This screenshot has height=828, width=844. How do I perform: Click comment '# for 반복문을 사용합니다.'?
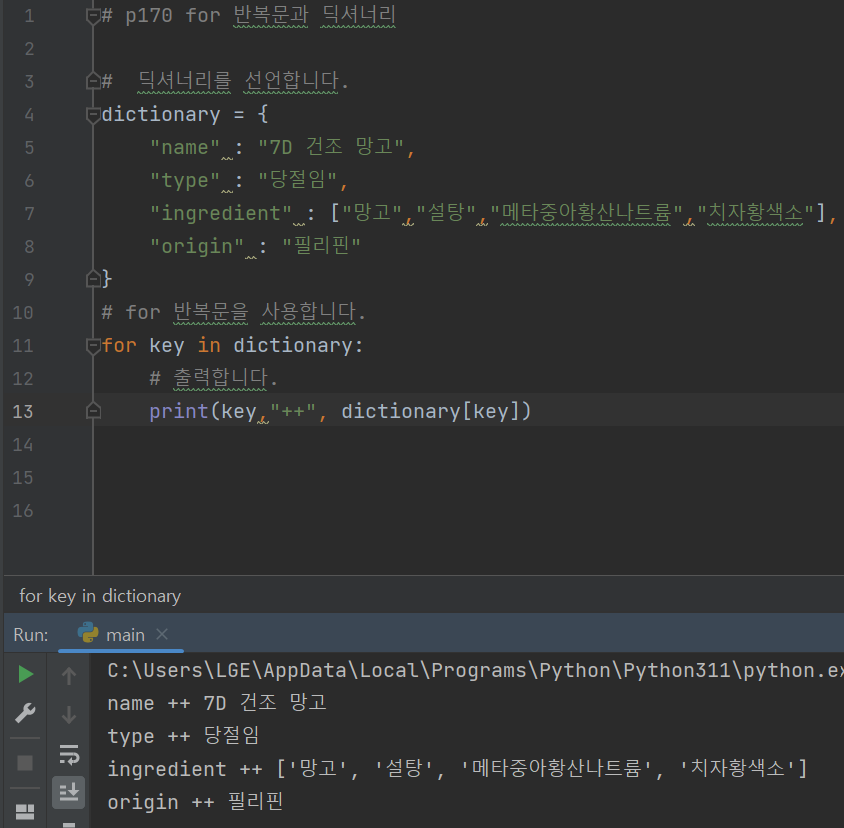tap(234, 312)
